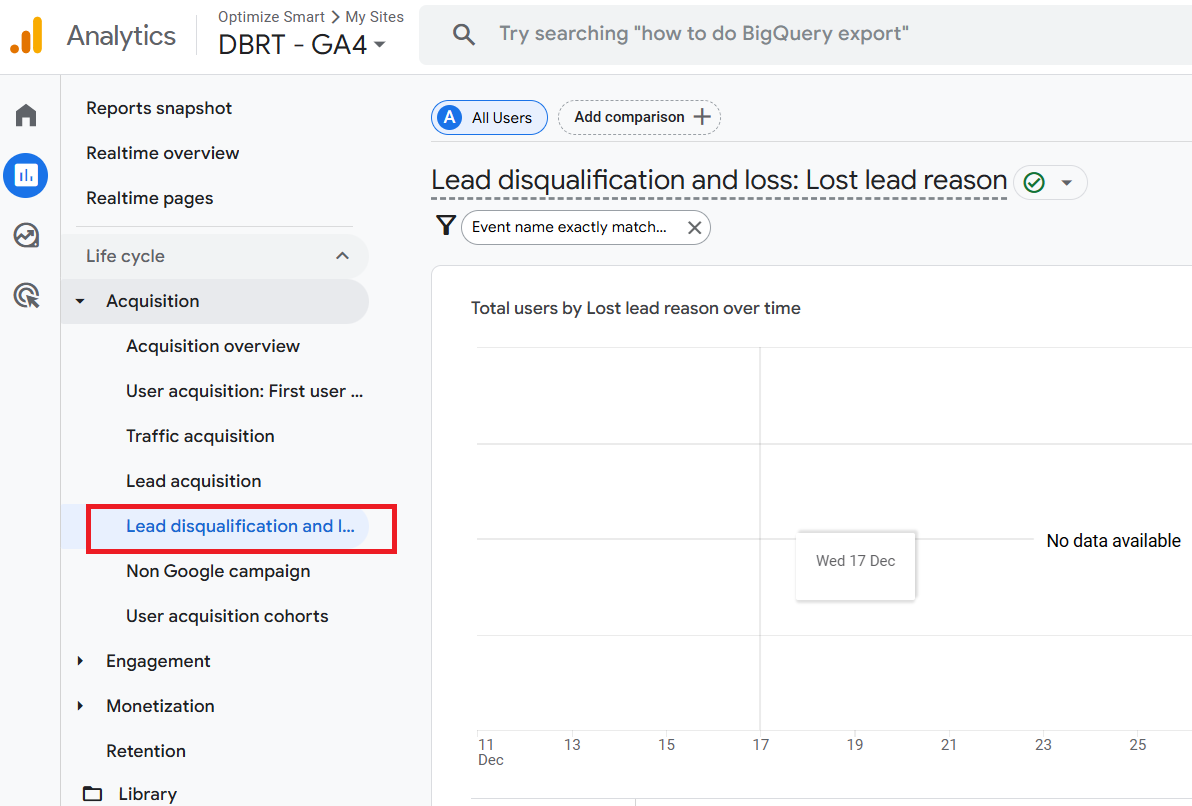1192x806 pixels.
Task: Click the filter funnel icon
Action: coord(446,227)
